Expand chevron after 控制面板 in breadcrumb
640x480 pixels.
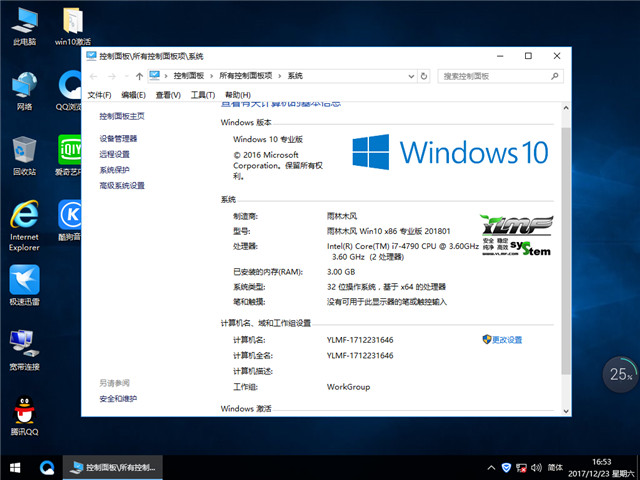click(x=211, y=76)
